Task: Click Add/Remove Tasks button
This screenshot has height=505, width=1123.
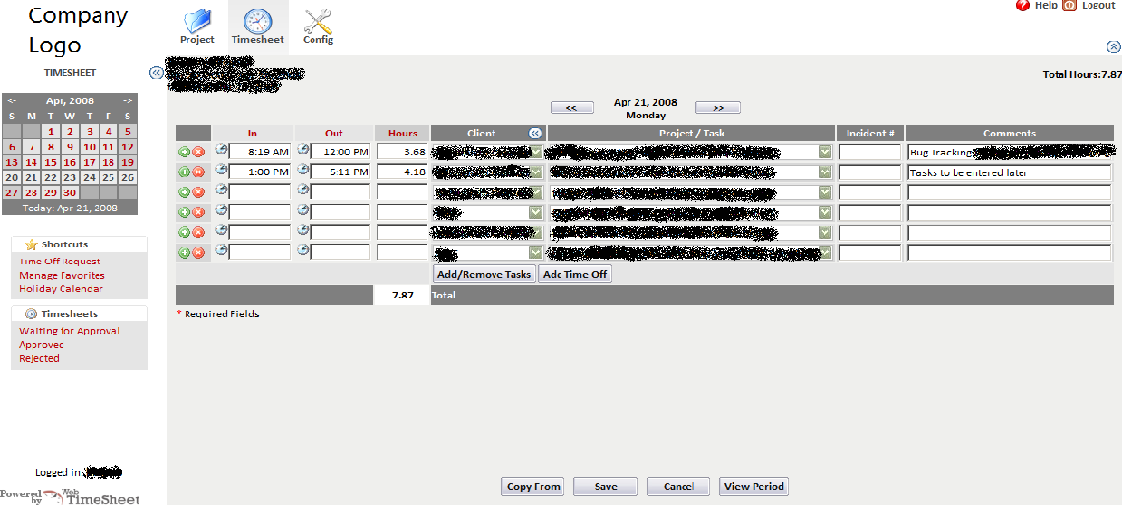Action: [x=484, y=274]
